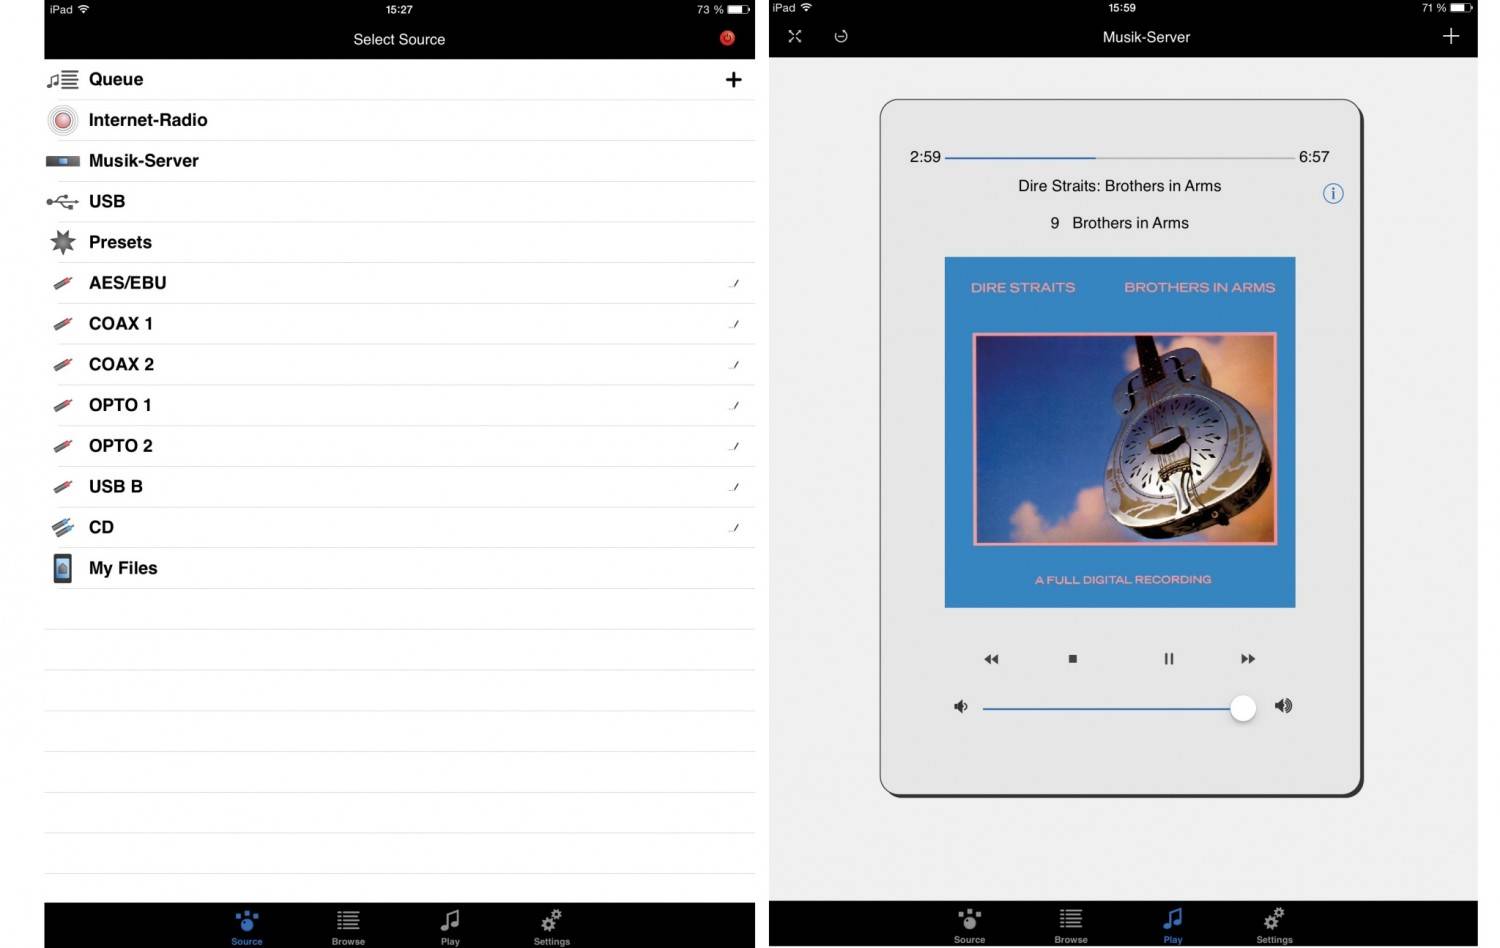Select the OPTO 2 input label
Image resolution: width=1500 pixels, height=948 pixels.
121,446
